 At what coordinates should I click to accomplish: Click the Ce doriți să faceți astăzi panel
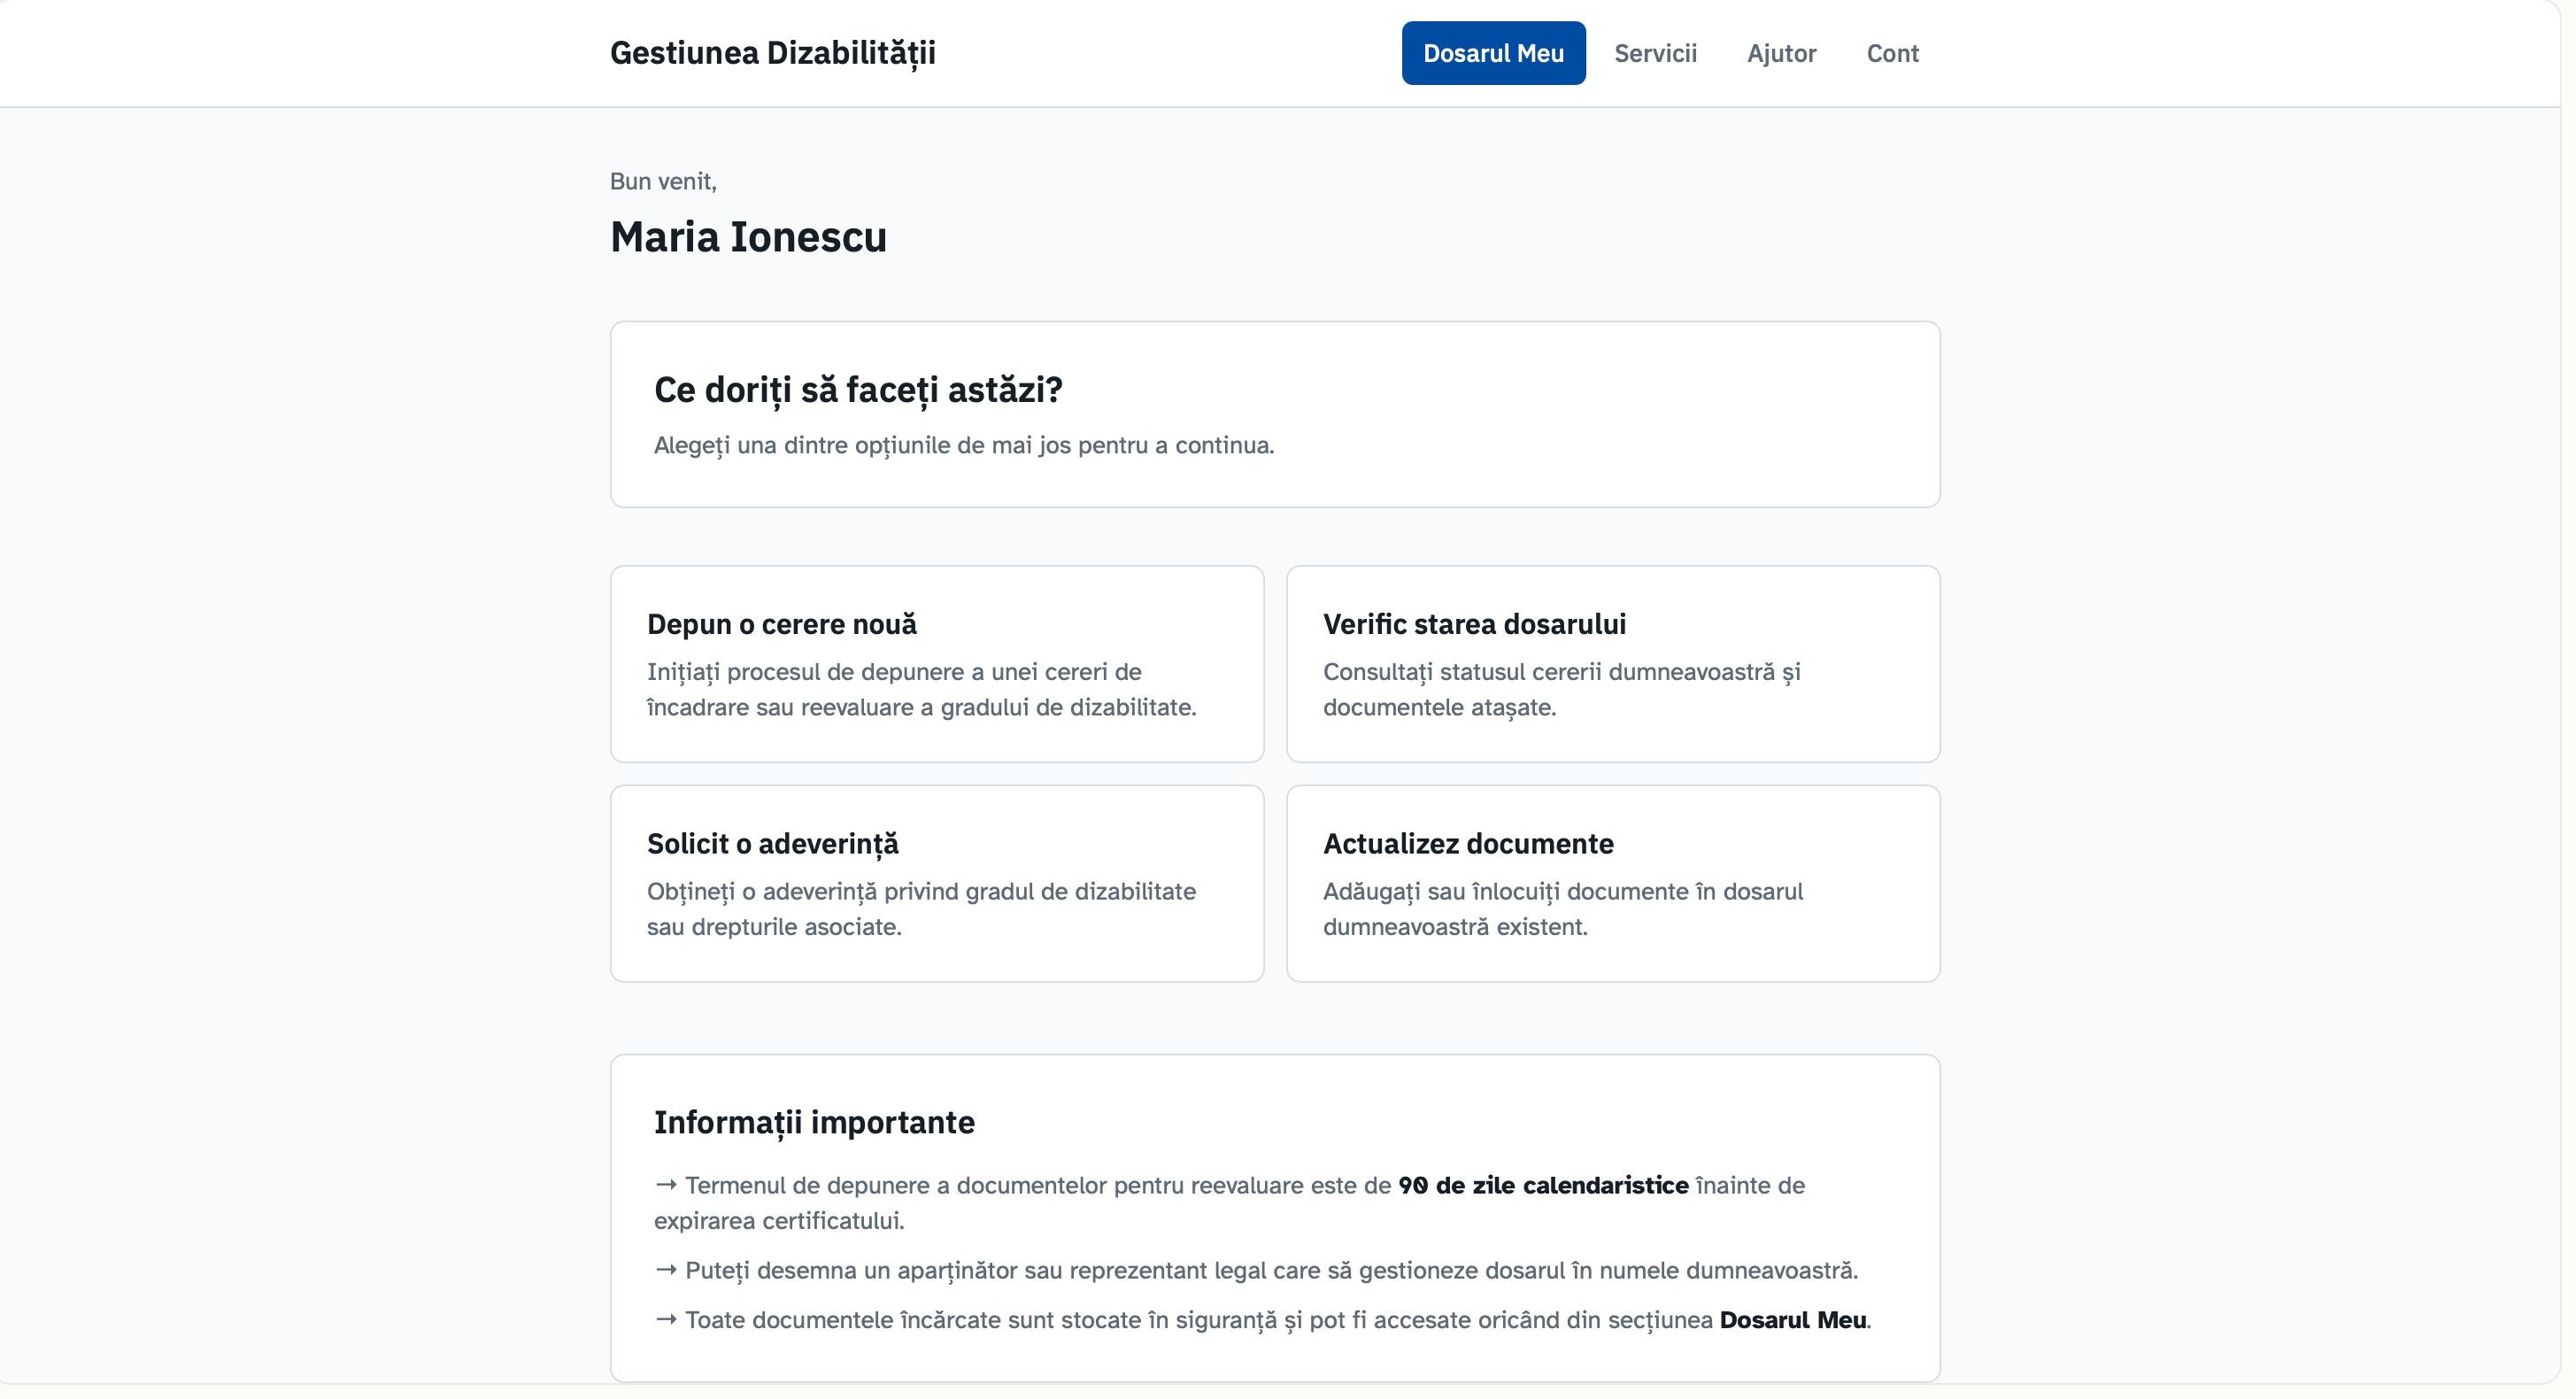click(1274, 414)
